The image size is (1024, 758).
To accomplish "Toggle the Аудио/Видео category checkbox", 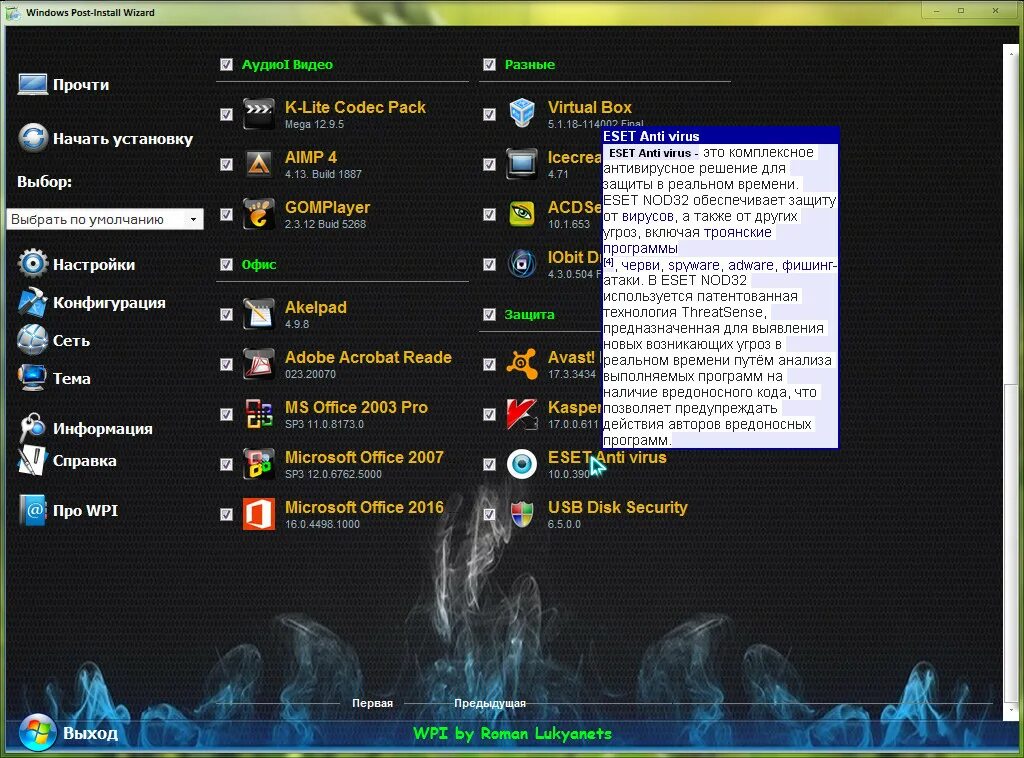I will click(226, 64).
